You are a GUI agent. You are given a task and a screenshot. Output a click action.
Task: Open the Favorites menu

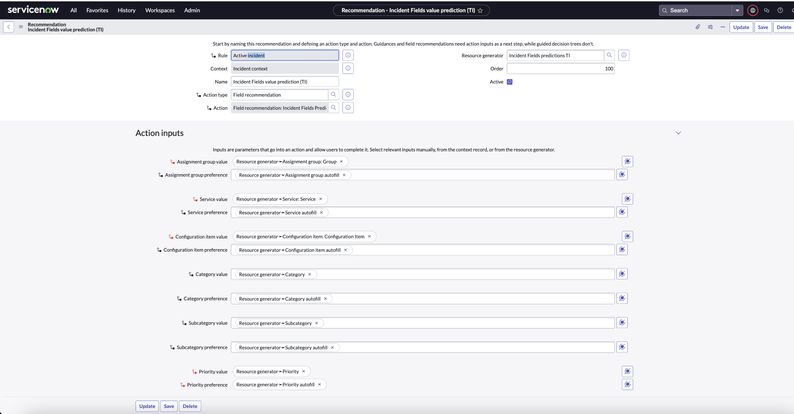97,10
